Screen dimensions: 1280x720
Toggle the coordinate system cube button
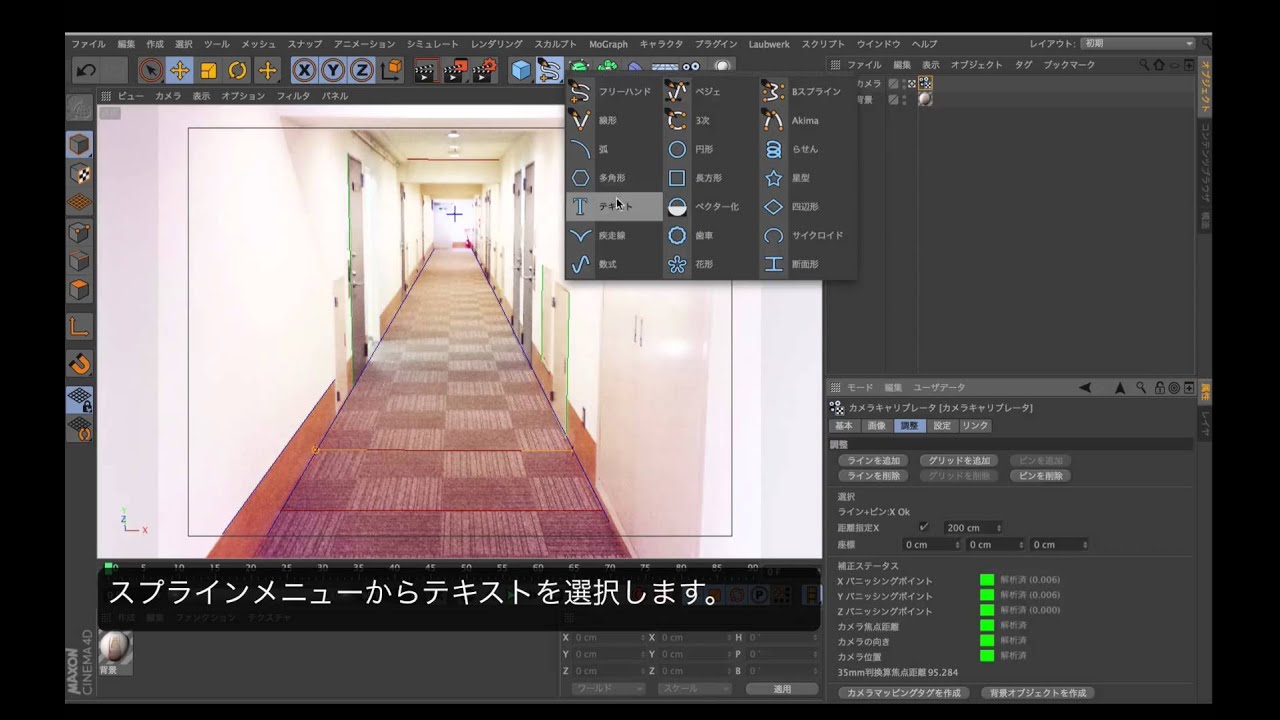pyautogui.click(x=391, y=70)
